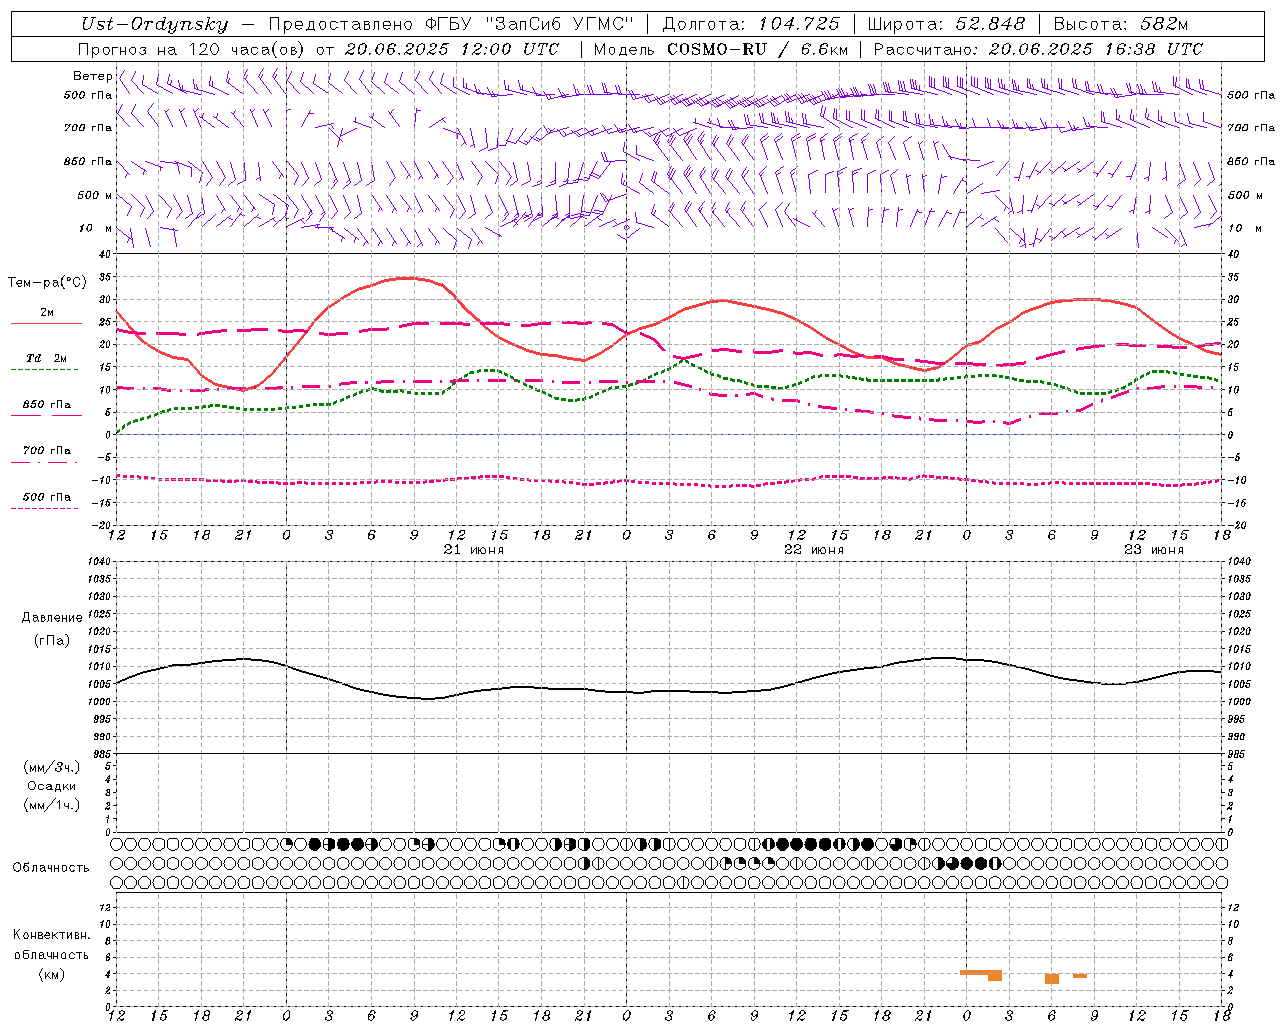Click the Td 2м dew point legend entry
The width and height of the screenshot is (1280, 1024).
pyautogui.click(x=46, y=358)
